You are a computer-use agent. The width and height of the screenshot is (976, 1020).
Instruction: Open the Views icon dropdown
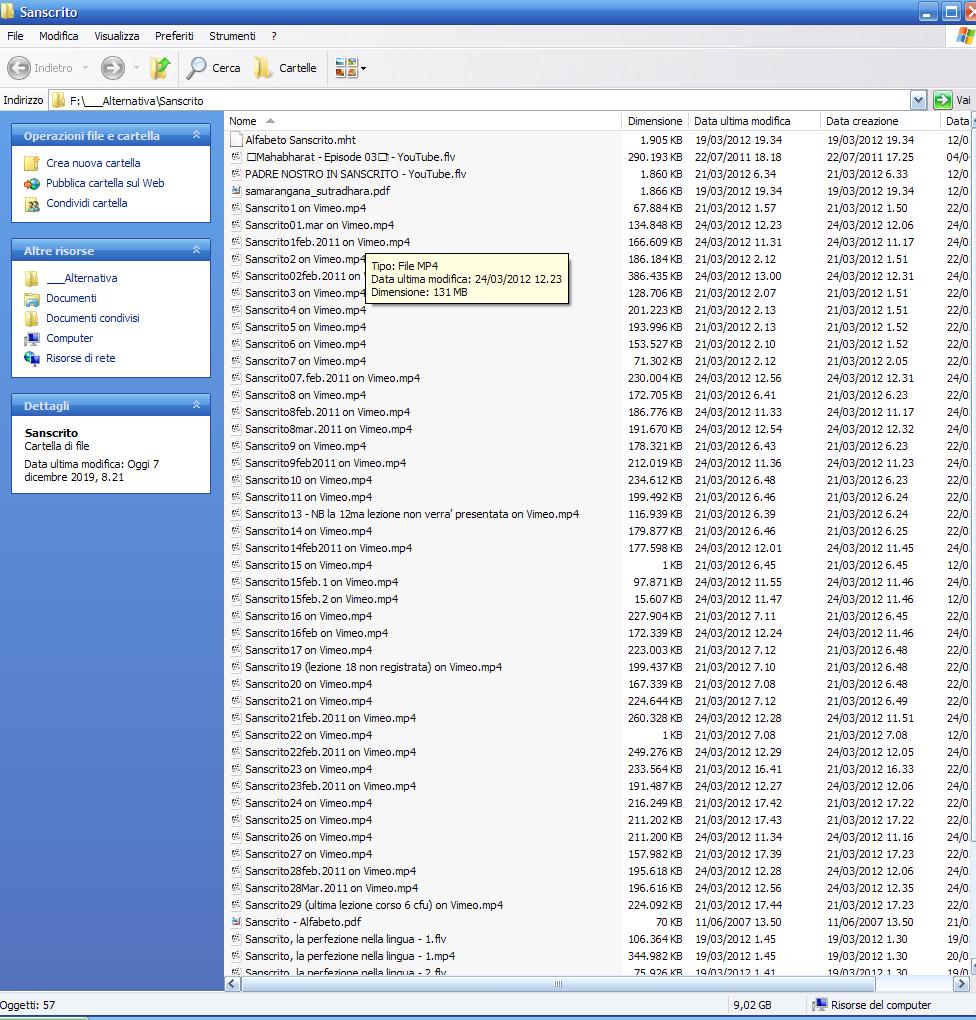[x=350, y=68]
